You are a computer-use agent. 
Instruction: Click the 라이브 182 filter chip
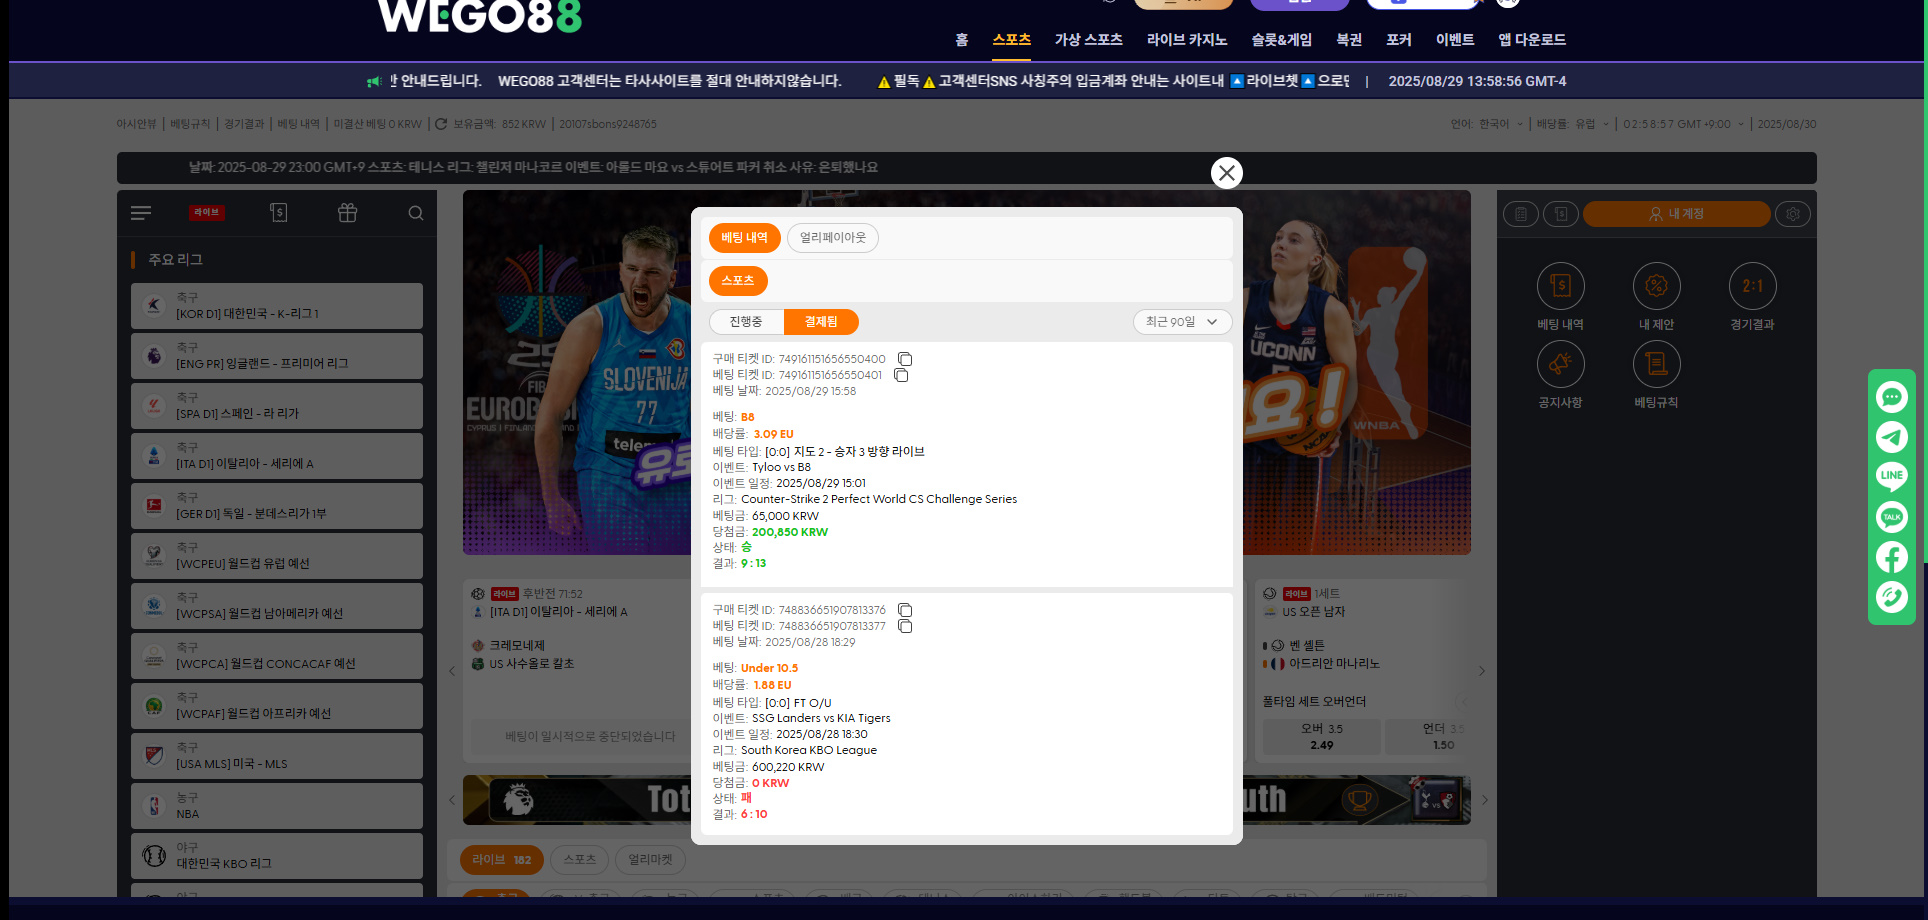[x=502, y=860]
